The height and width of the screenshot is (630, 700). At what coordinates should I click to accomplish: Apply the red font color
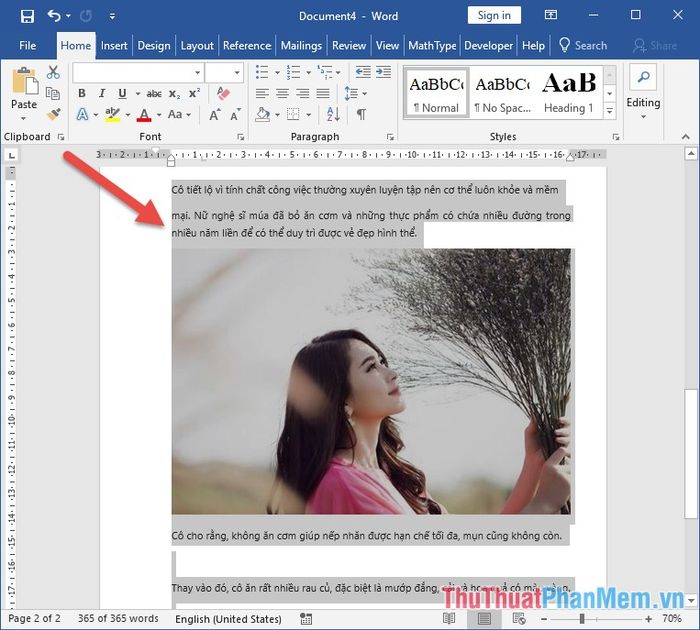coord(144,115)
